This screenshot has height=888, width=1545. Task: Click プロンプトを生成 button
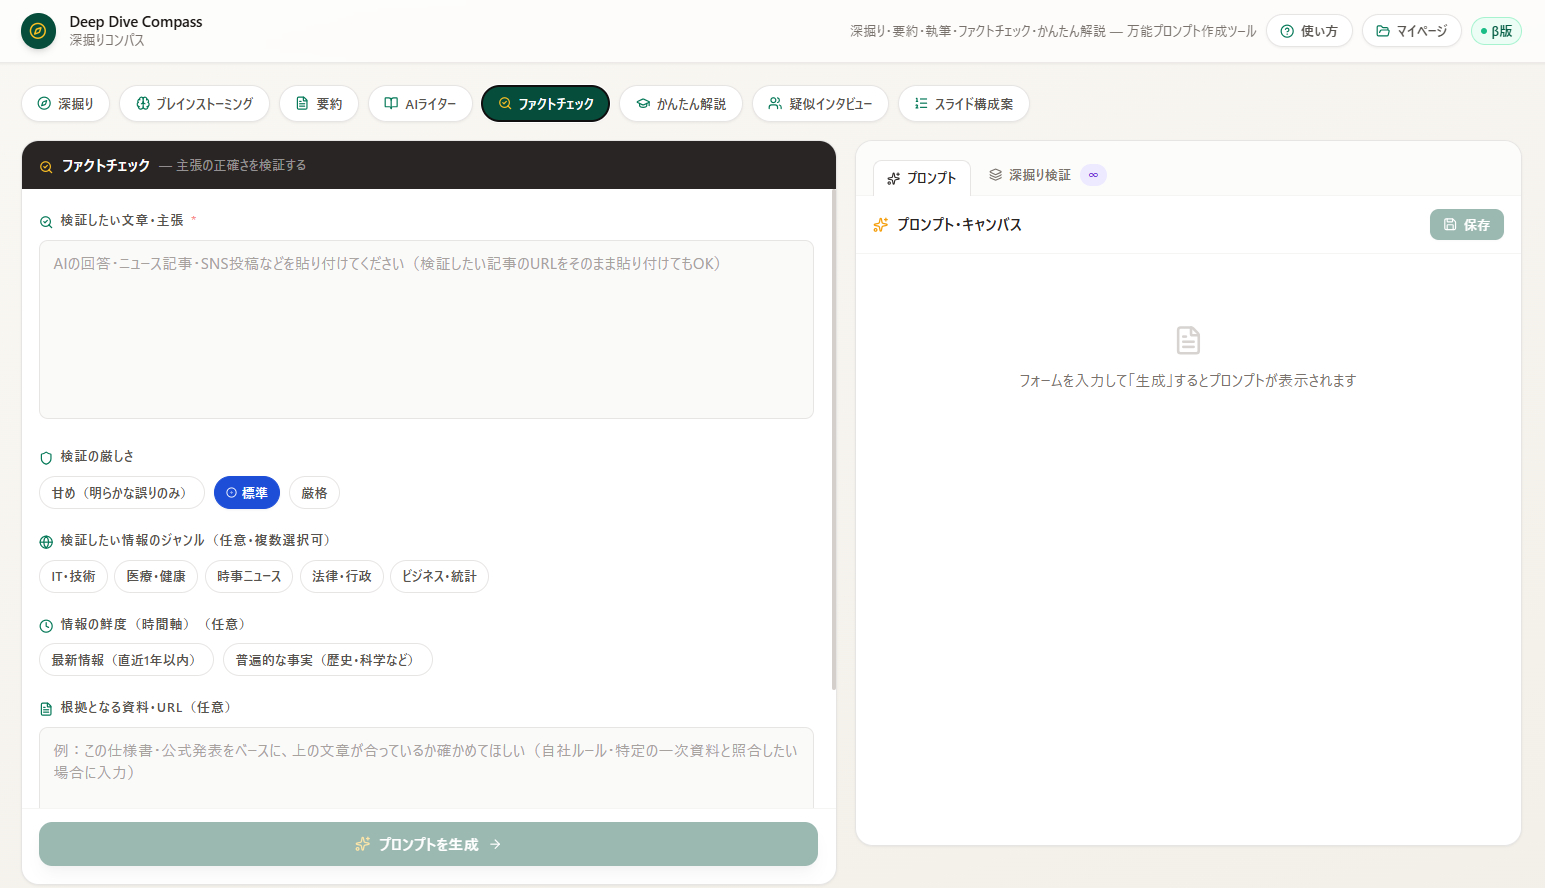pos(428,844)
